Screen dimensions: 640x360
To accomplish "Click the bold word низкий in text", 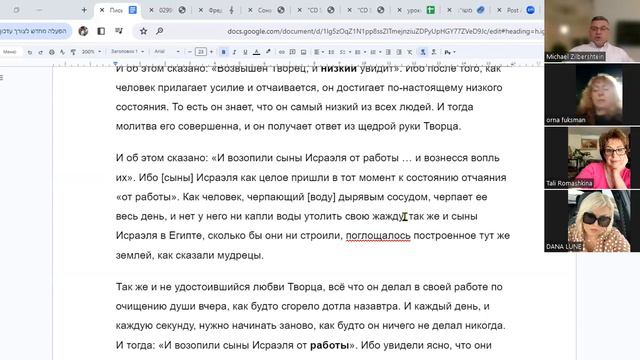I will (x=339, y=69).
